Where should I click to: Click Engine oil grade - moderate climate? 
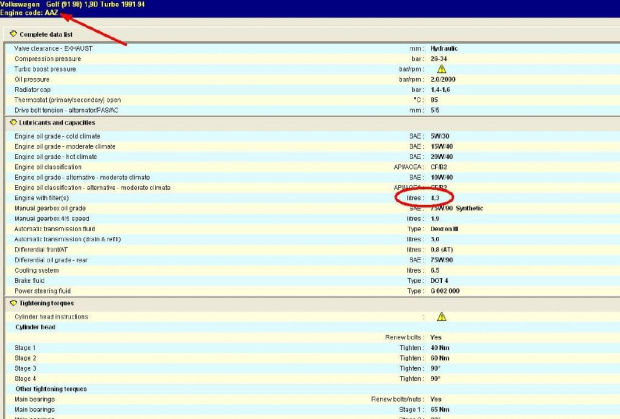pos(65,146)
